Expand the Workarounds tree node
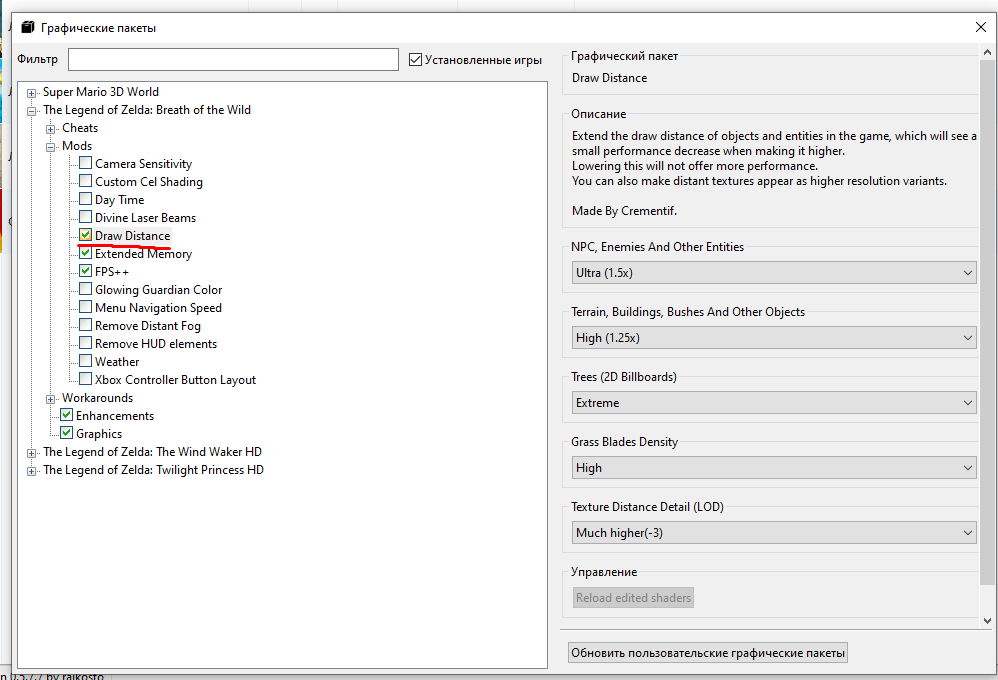The image size is (998, 680). click(x=50, y=399)
